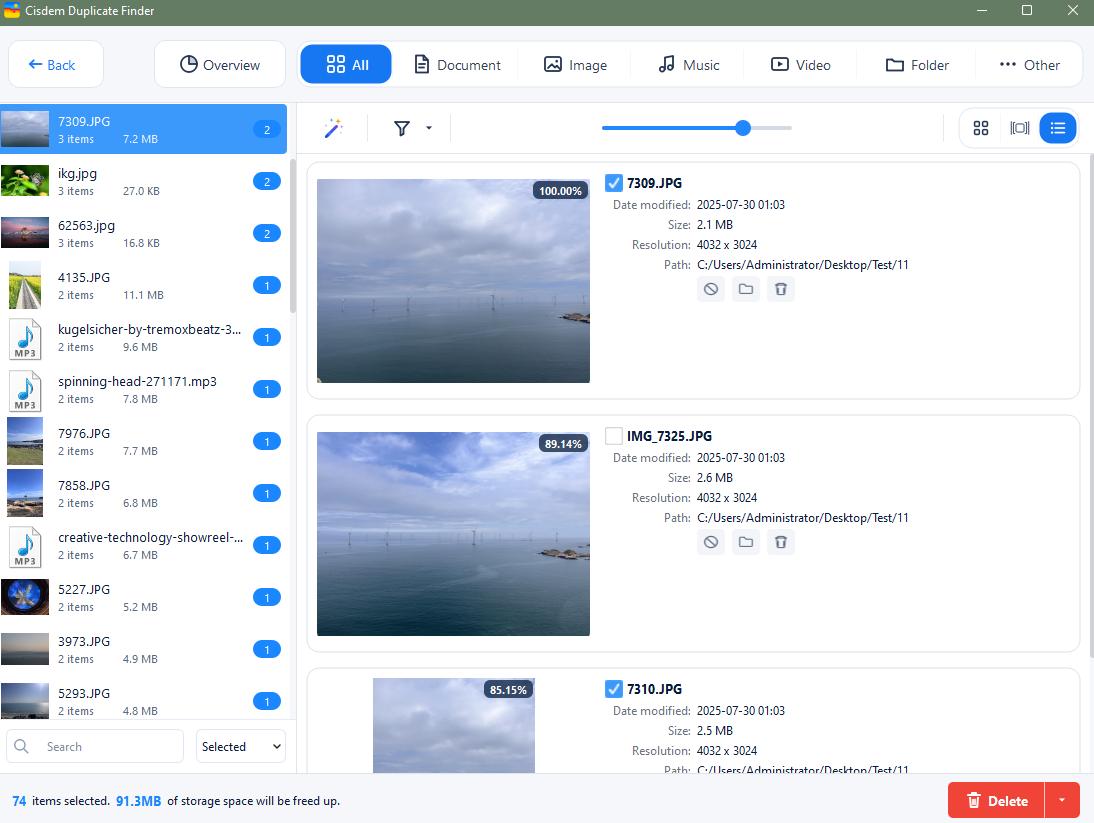Select the ikg.jpg duplicate group

tap(144, 181)
